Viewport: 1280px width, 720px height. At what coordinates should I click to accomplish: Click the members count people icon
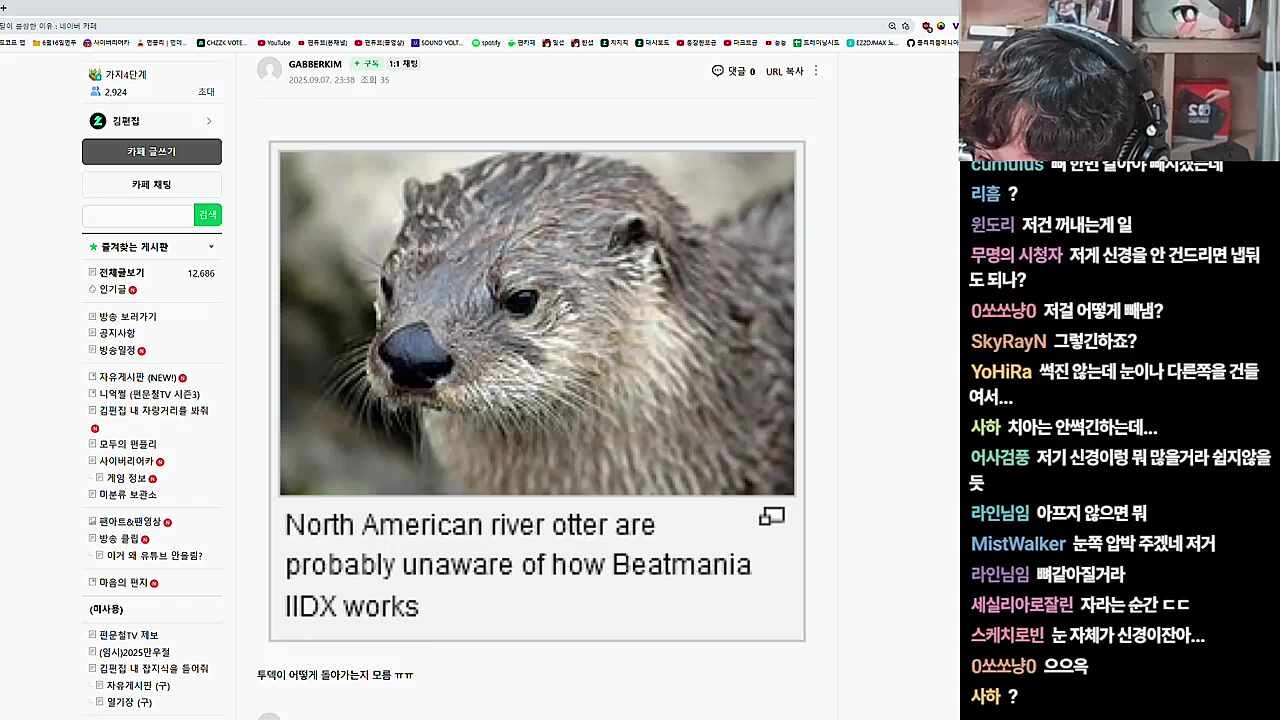coord(95,92)
